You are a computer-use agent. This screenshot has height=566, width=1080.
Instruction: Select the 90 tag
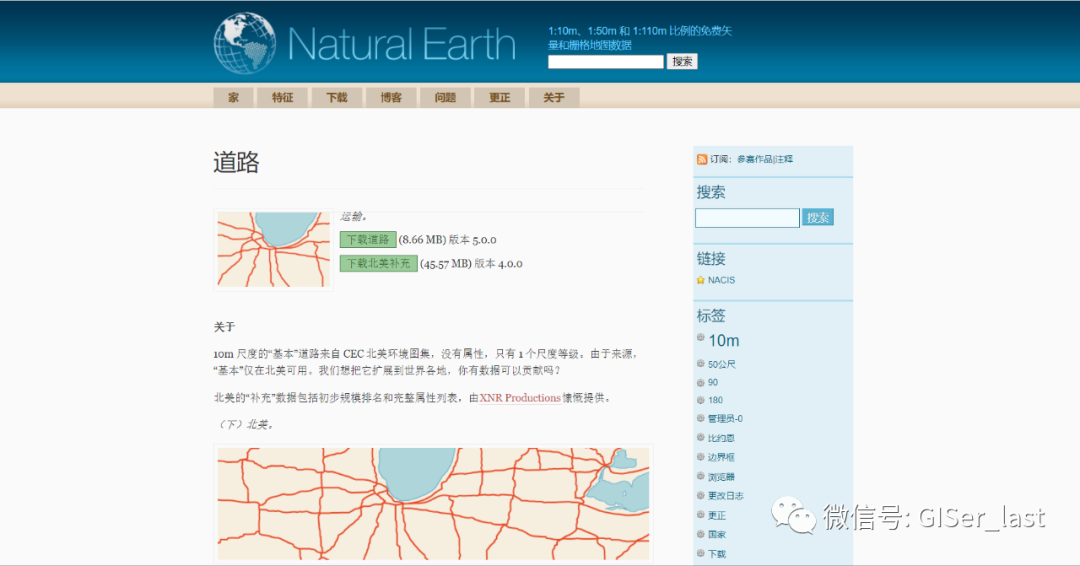pyautogui.click(x=713, y=382)
